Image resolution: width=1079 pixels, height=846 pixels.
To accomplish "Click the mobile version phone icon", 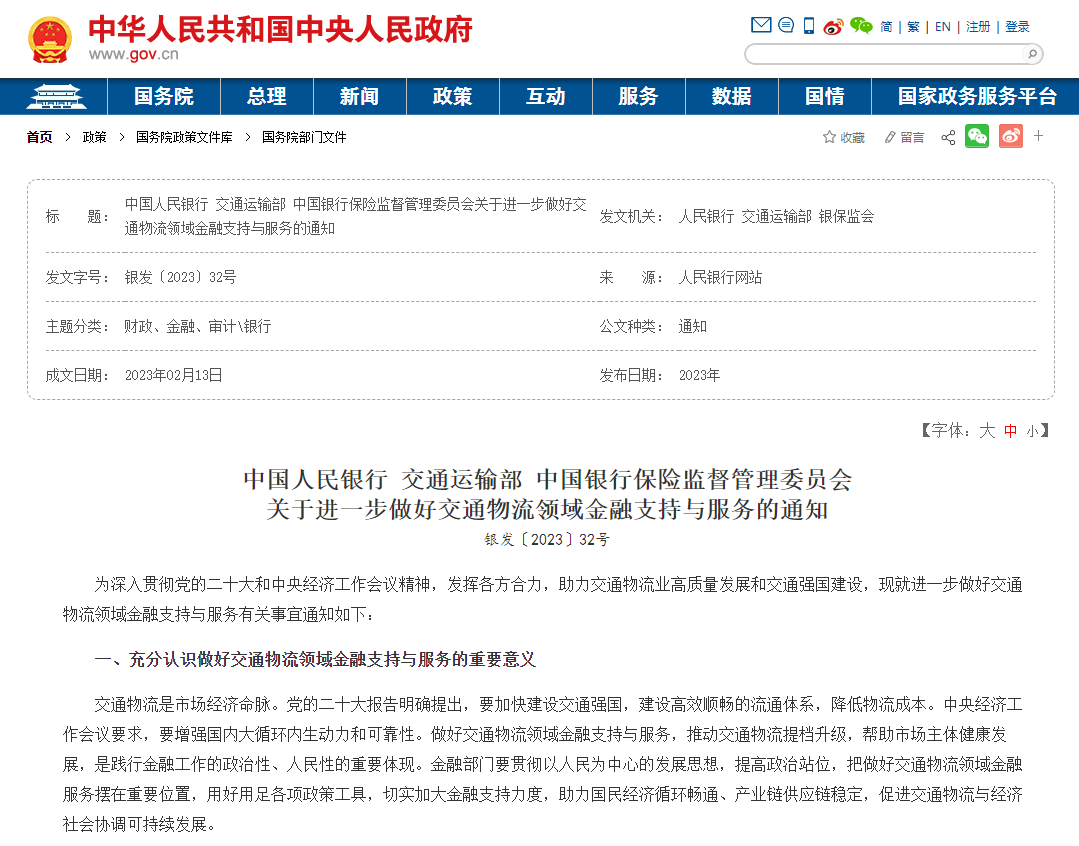I will pyautogui.click(x=807, y=26).
